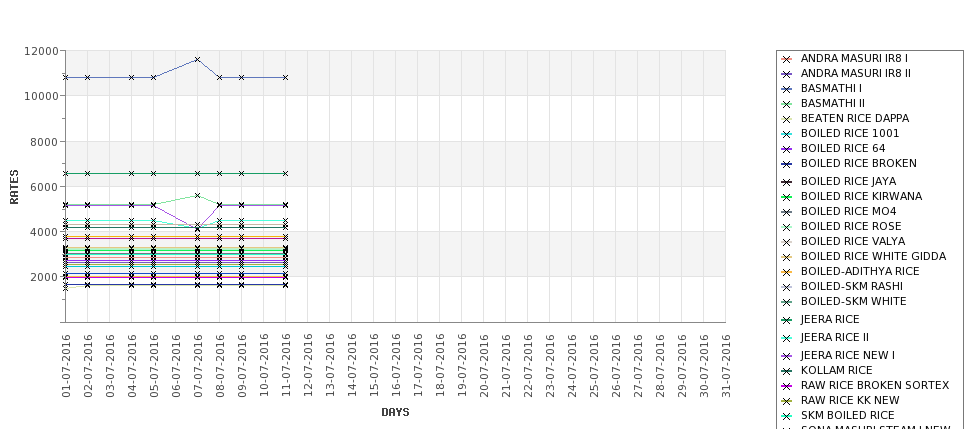Select the RAW RICE KK NEW legend label
The image size is (975, 429).
[850, 400]
